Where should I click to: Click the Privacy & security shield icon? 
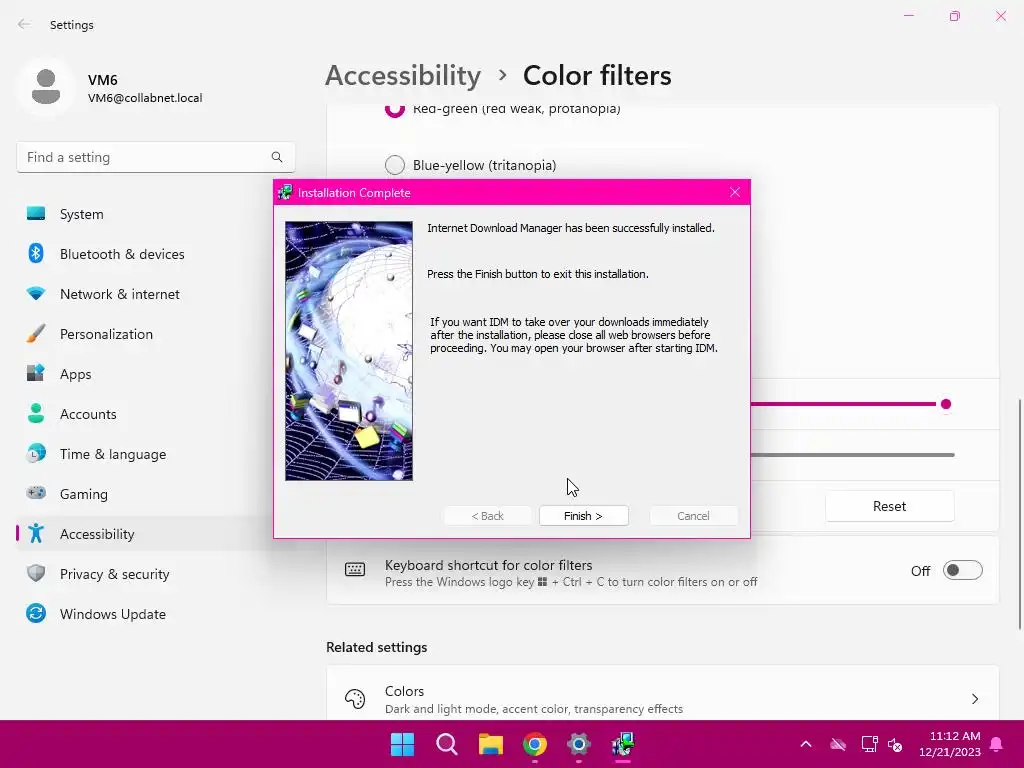[36, 573]
